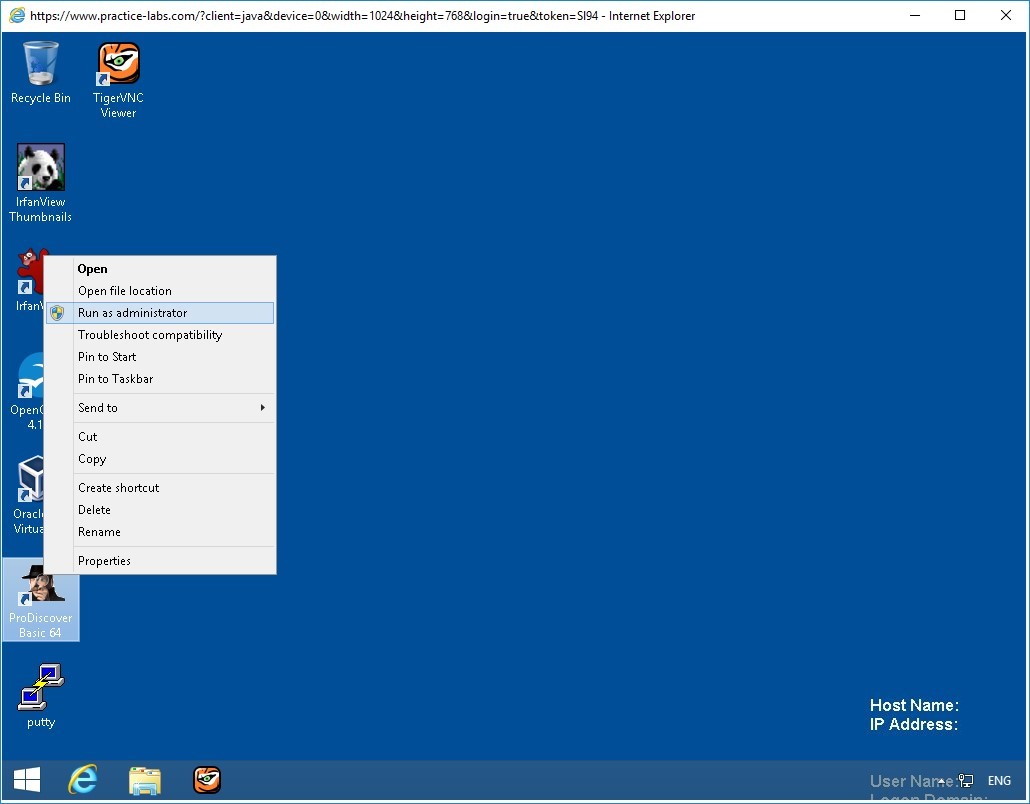The image size is (1030, 804).
Task: Choose Cut in the context menu
Action: coord(160,437)
